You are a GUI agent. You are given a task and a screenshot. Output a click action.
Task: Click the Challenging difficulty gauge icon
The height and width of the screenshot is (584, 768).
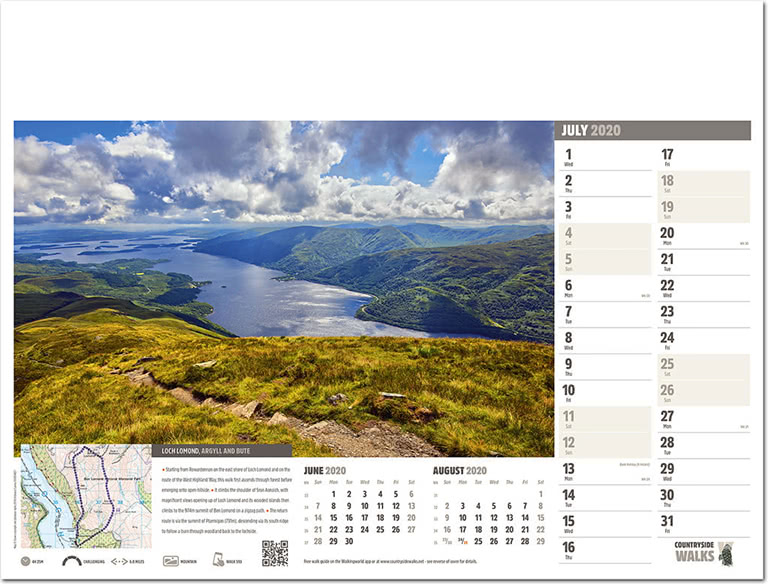coord(72,561)
